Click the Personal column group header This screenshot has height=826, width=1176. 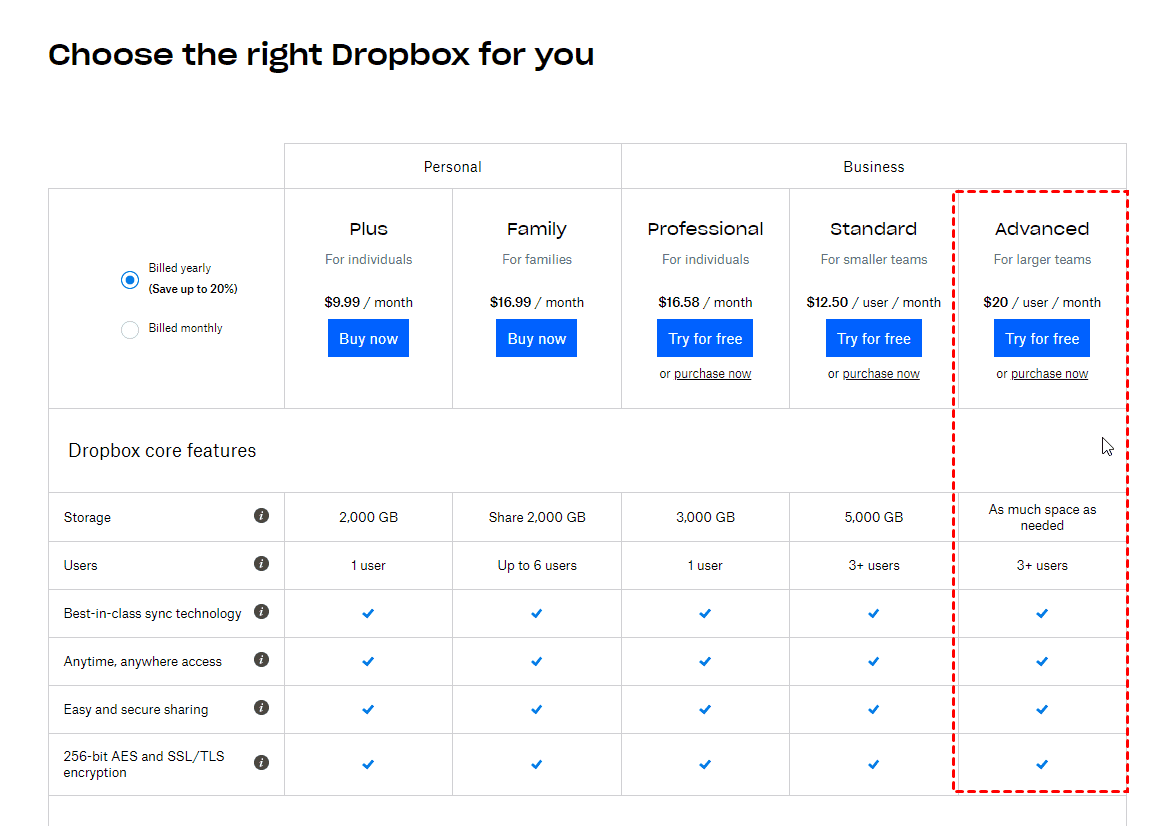coord(452,167)
